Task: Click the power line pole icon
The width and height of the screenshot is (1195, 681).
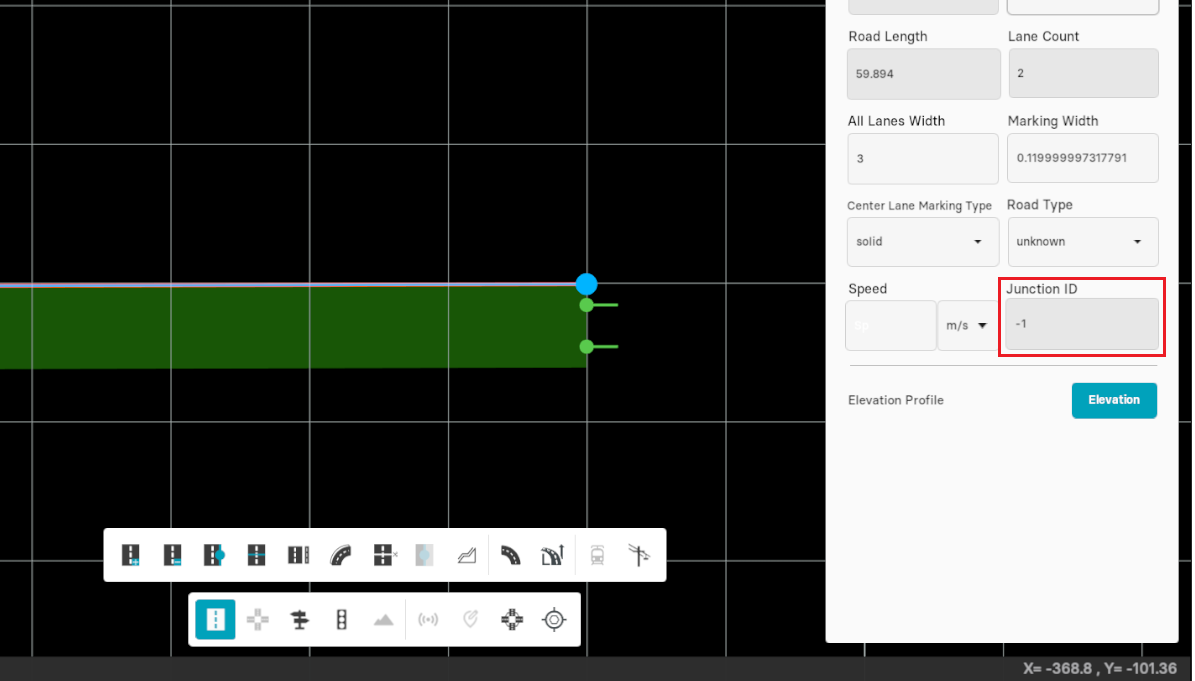Action: pyautogui.click(x=639, y=555)
